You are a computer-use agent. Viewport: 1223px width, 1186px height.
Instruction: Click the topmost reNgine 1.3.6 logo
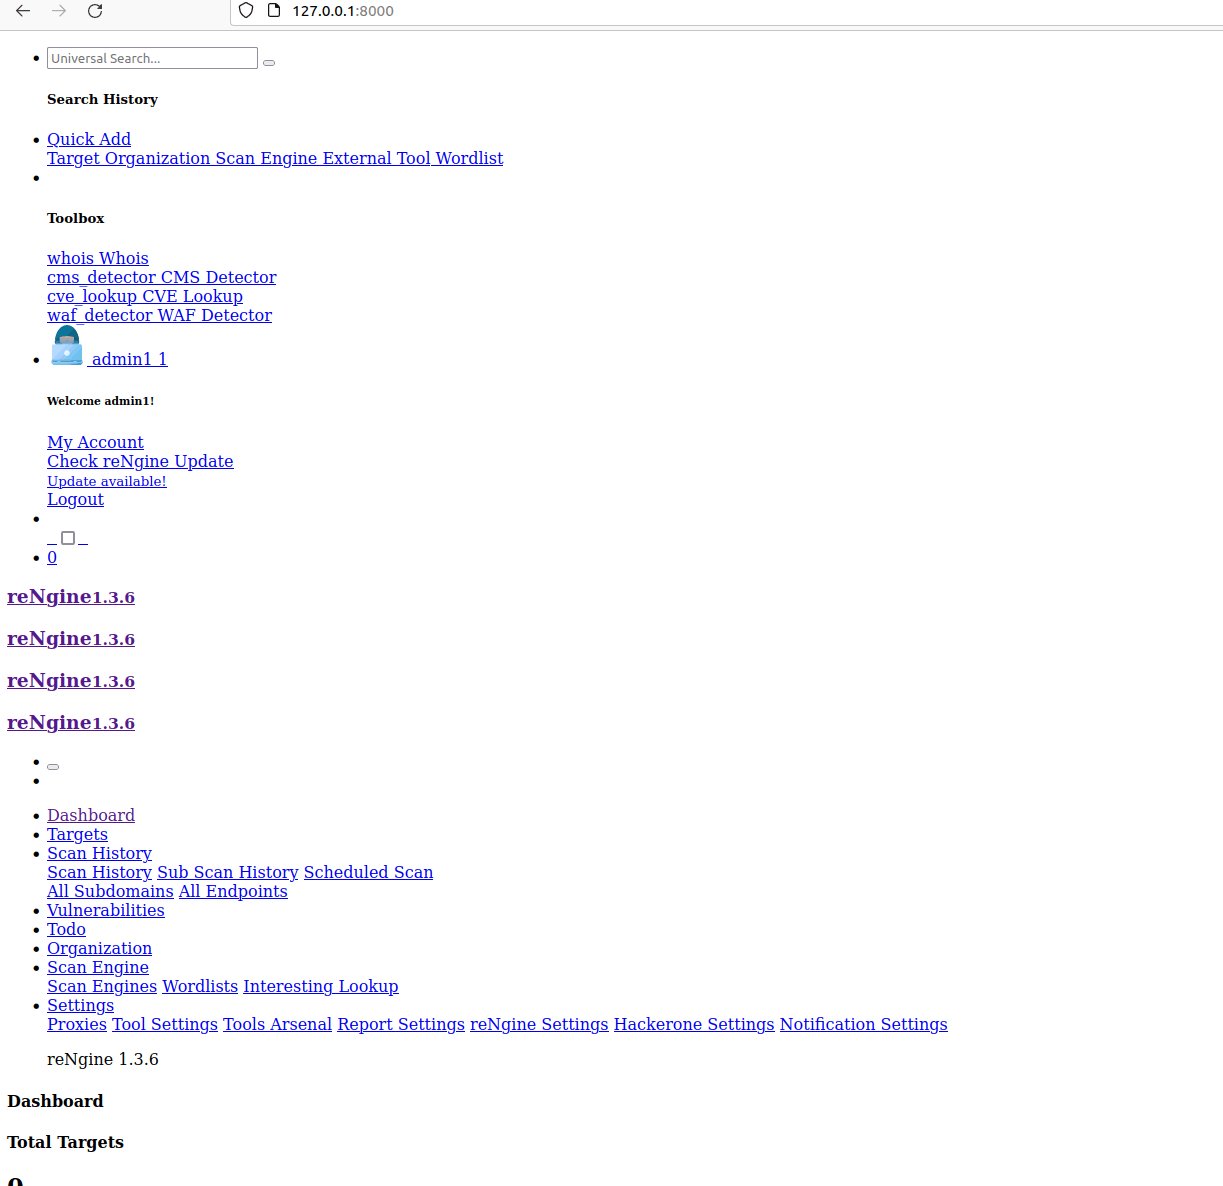pos(70,596)
